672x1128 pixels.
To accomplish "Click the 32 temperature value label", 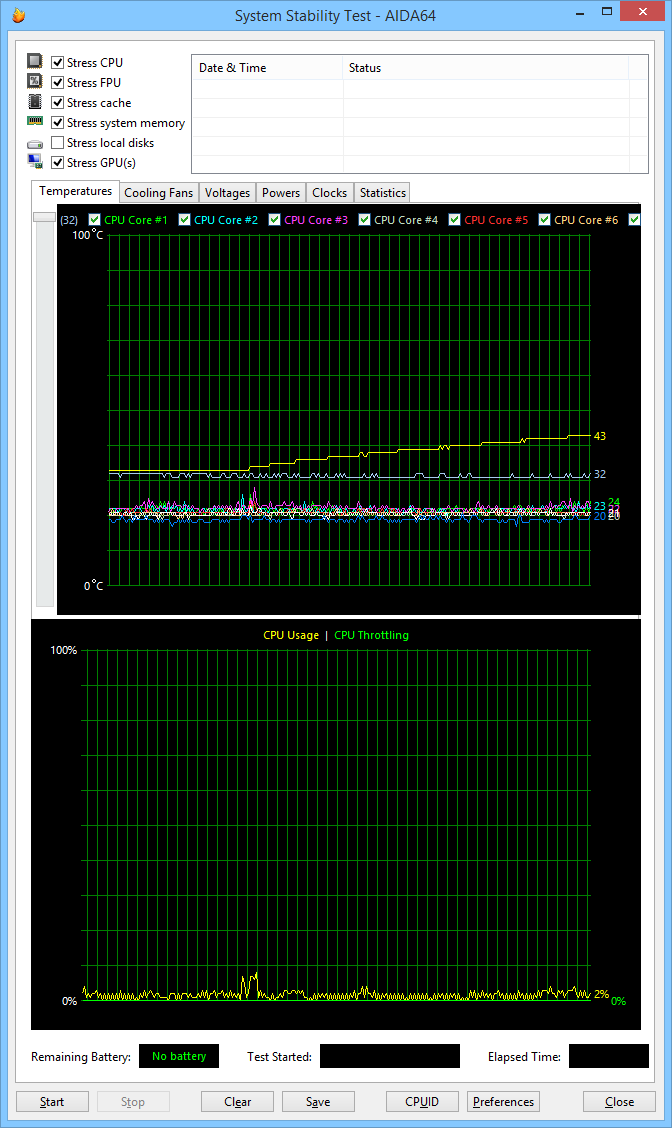I will point(599,474).
